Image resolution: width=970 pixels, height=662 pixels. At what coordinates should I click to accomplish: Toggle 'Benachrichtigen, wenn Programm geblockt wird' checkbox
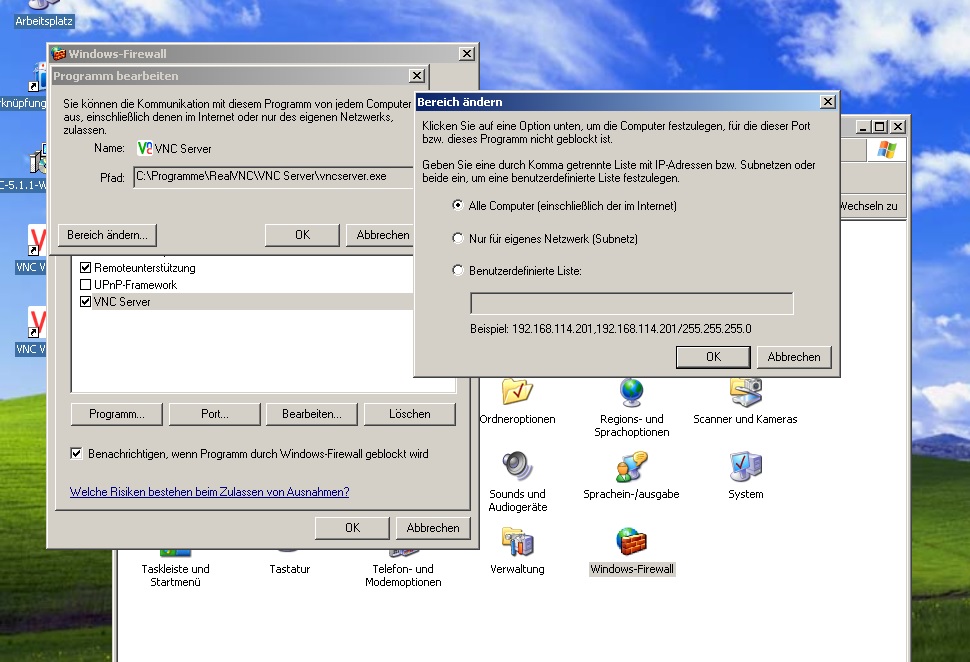[76, 454]
